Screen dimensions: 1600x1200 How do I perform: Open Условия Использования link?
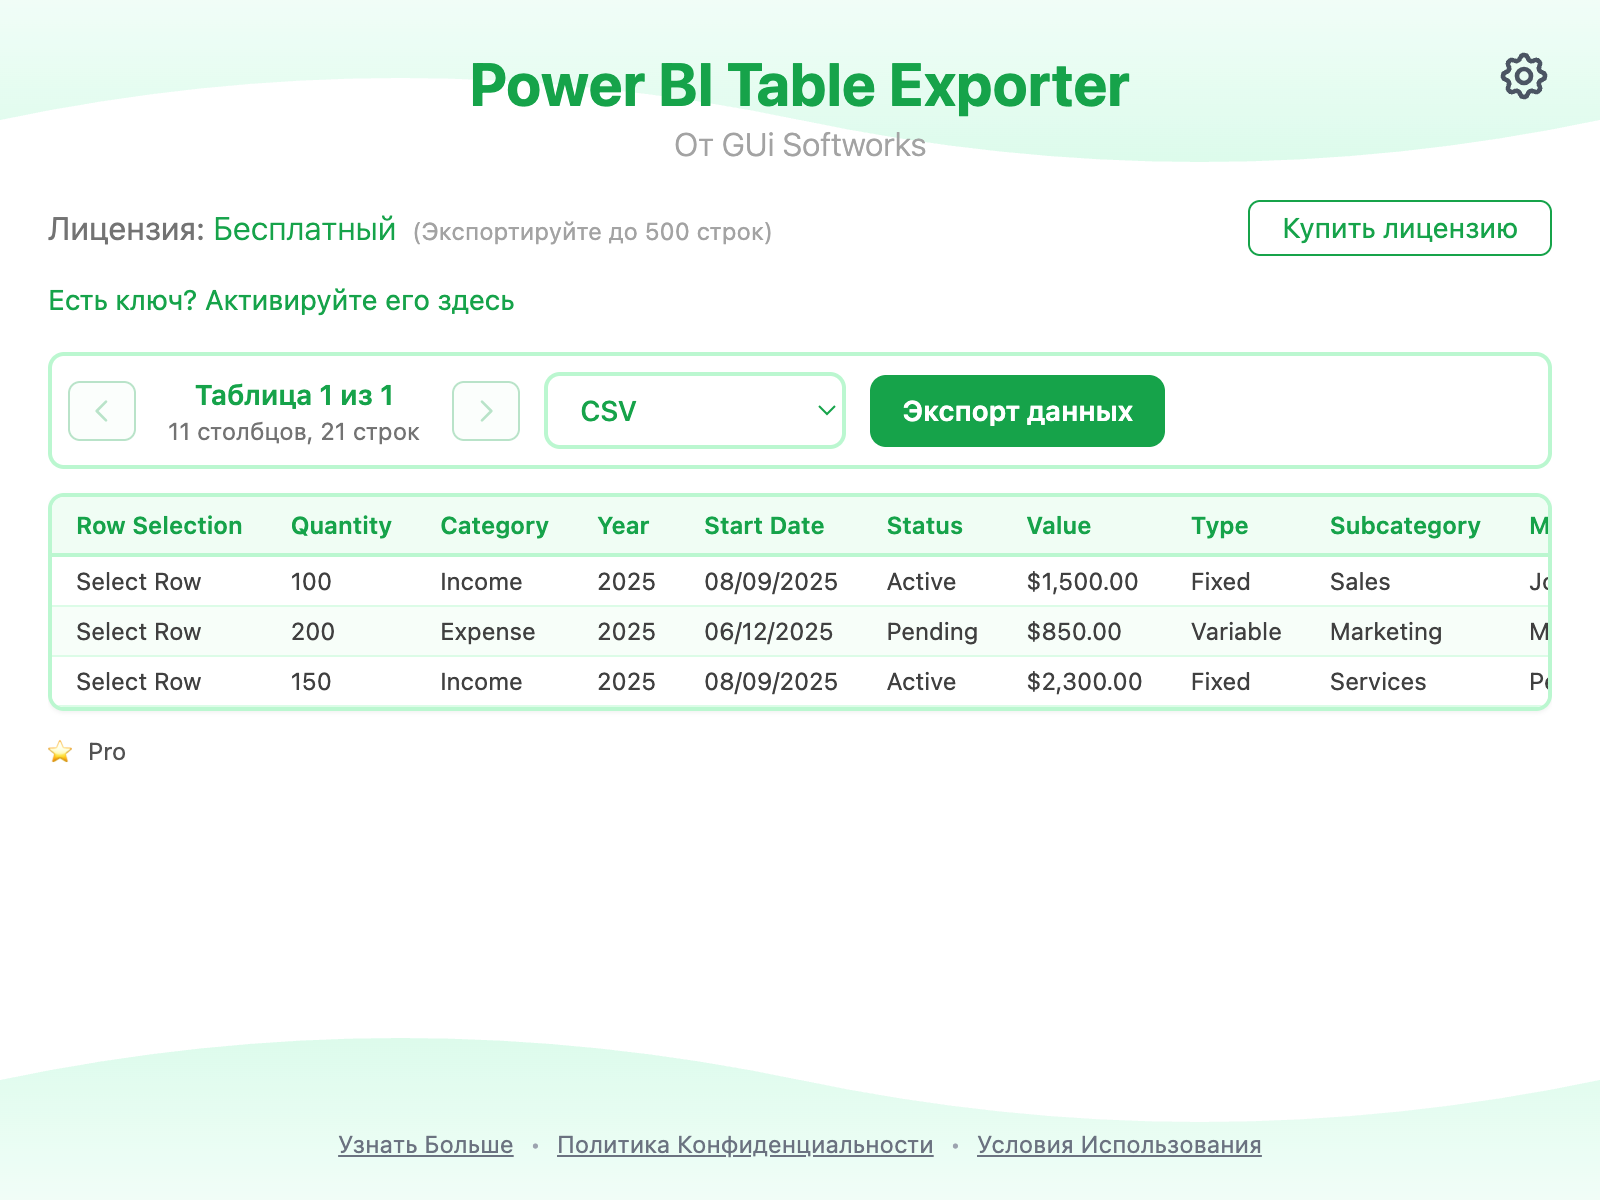click(1119, 1145)
